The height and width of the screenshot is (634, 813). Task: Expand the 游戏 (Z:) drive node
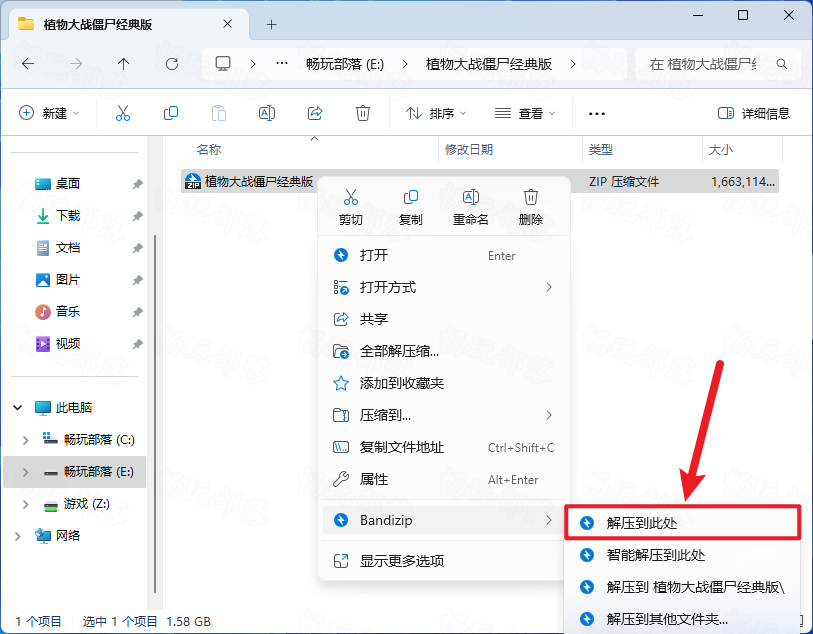pyautogui.click(x=25, y=504)
